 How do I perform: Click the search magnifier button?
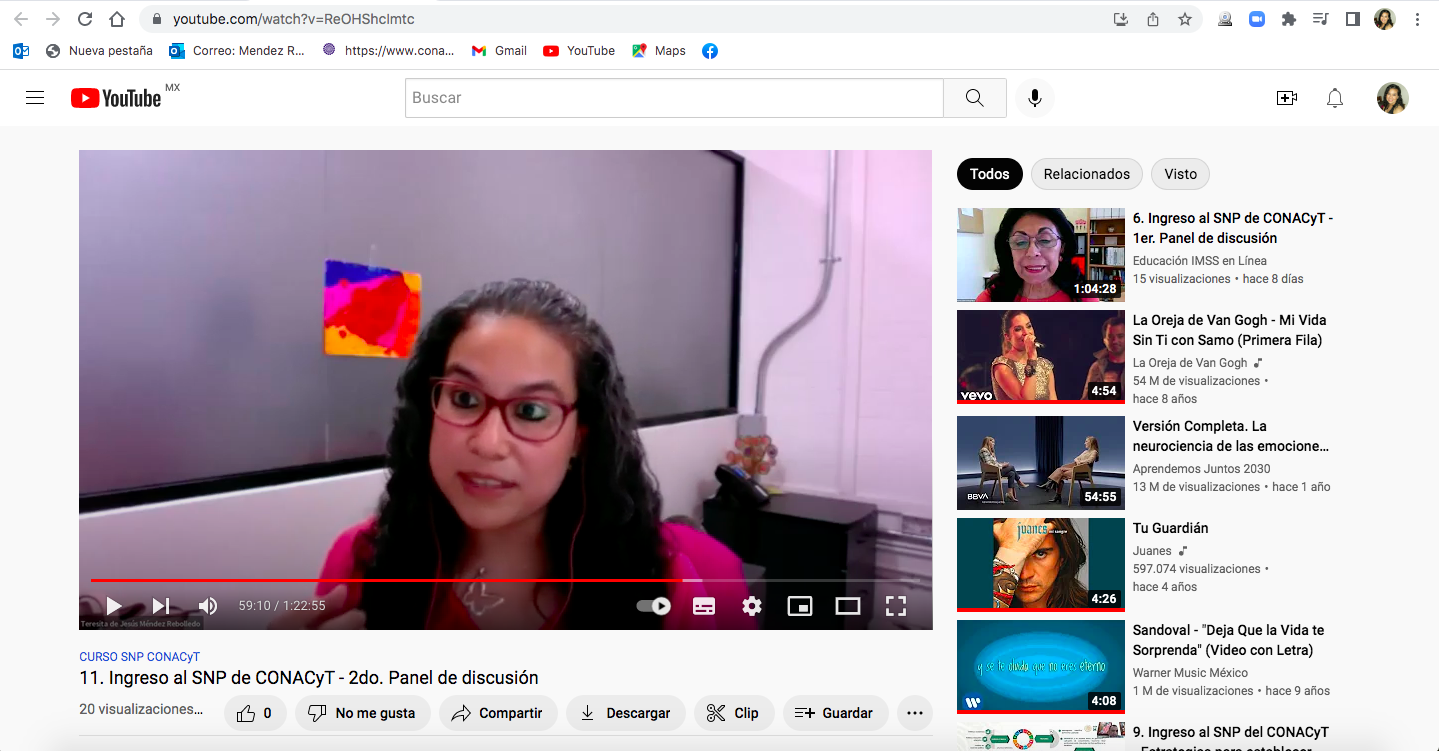[975, 98]
